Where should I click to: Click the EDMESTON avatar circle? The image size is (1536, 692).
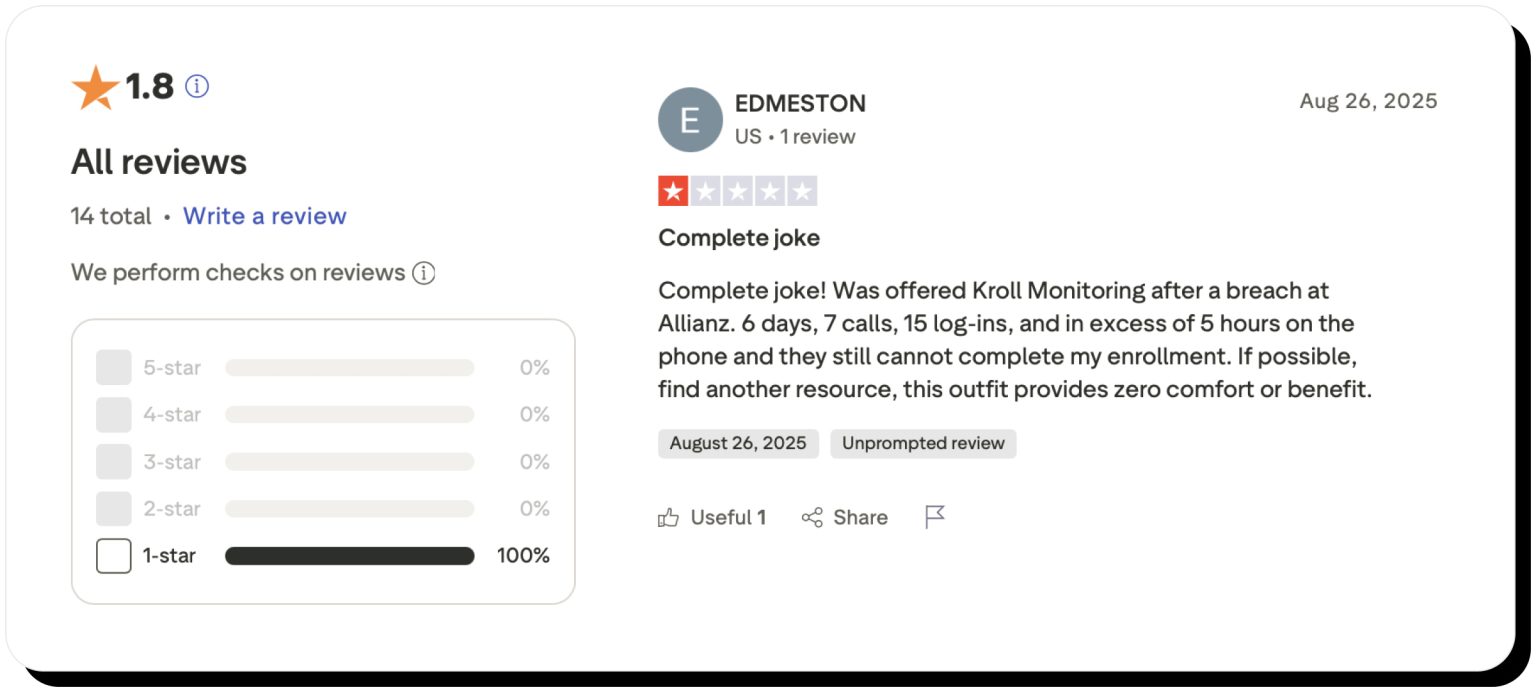tap(690, 120)
